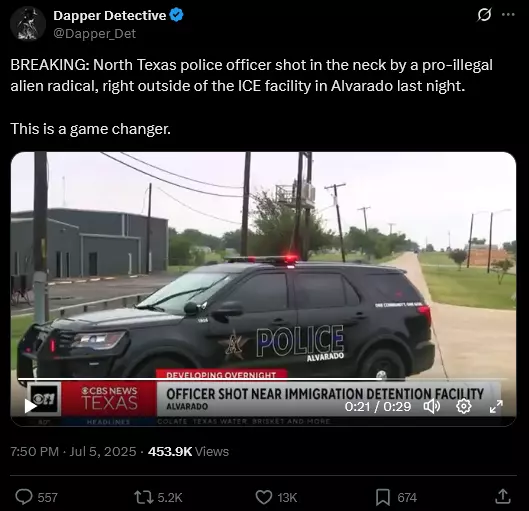This screenshot has height=511, width=529.
Task: Bookmark this post
Action: click(x=383, y=497)
